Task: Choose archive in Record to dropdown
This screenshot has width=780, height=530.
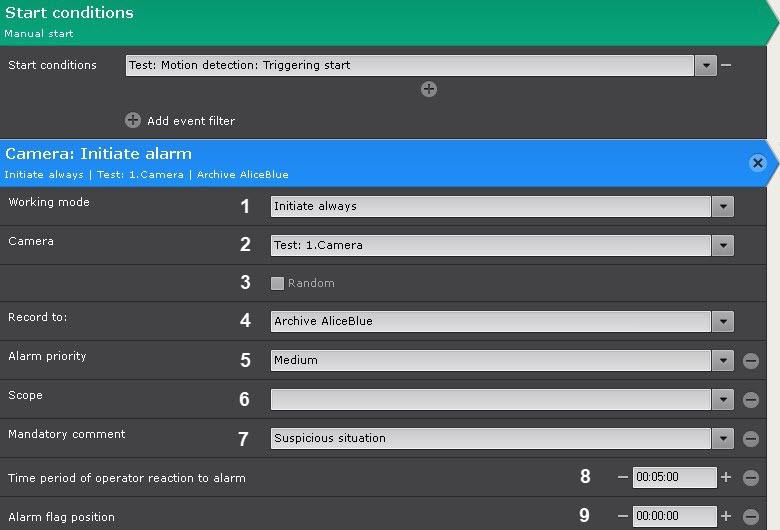Action: (723, 322)
